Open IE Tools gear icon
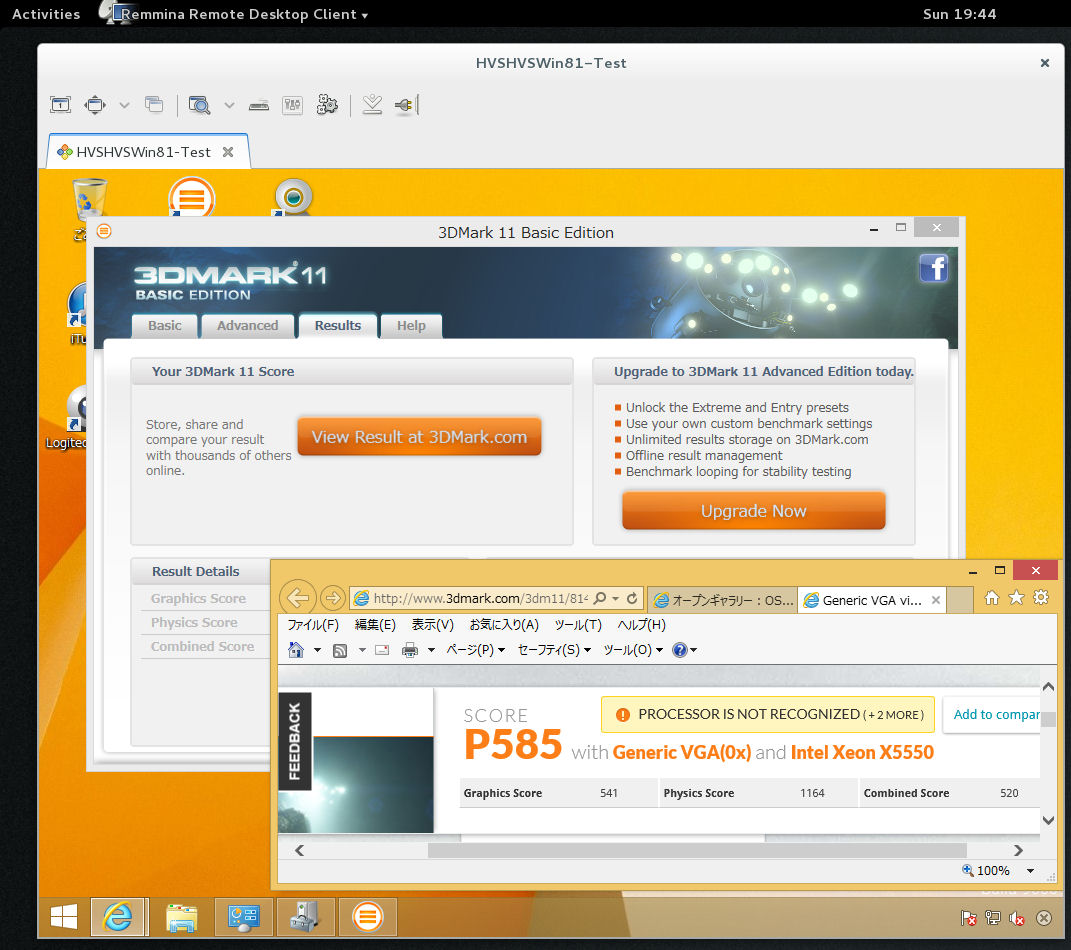 point(1041,598)
